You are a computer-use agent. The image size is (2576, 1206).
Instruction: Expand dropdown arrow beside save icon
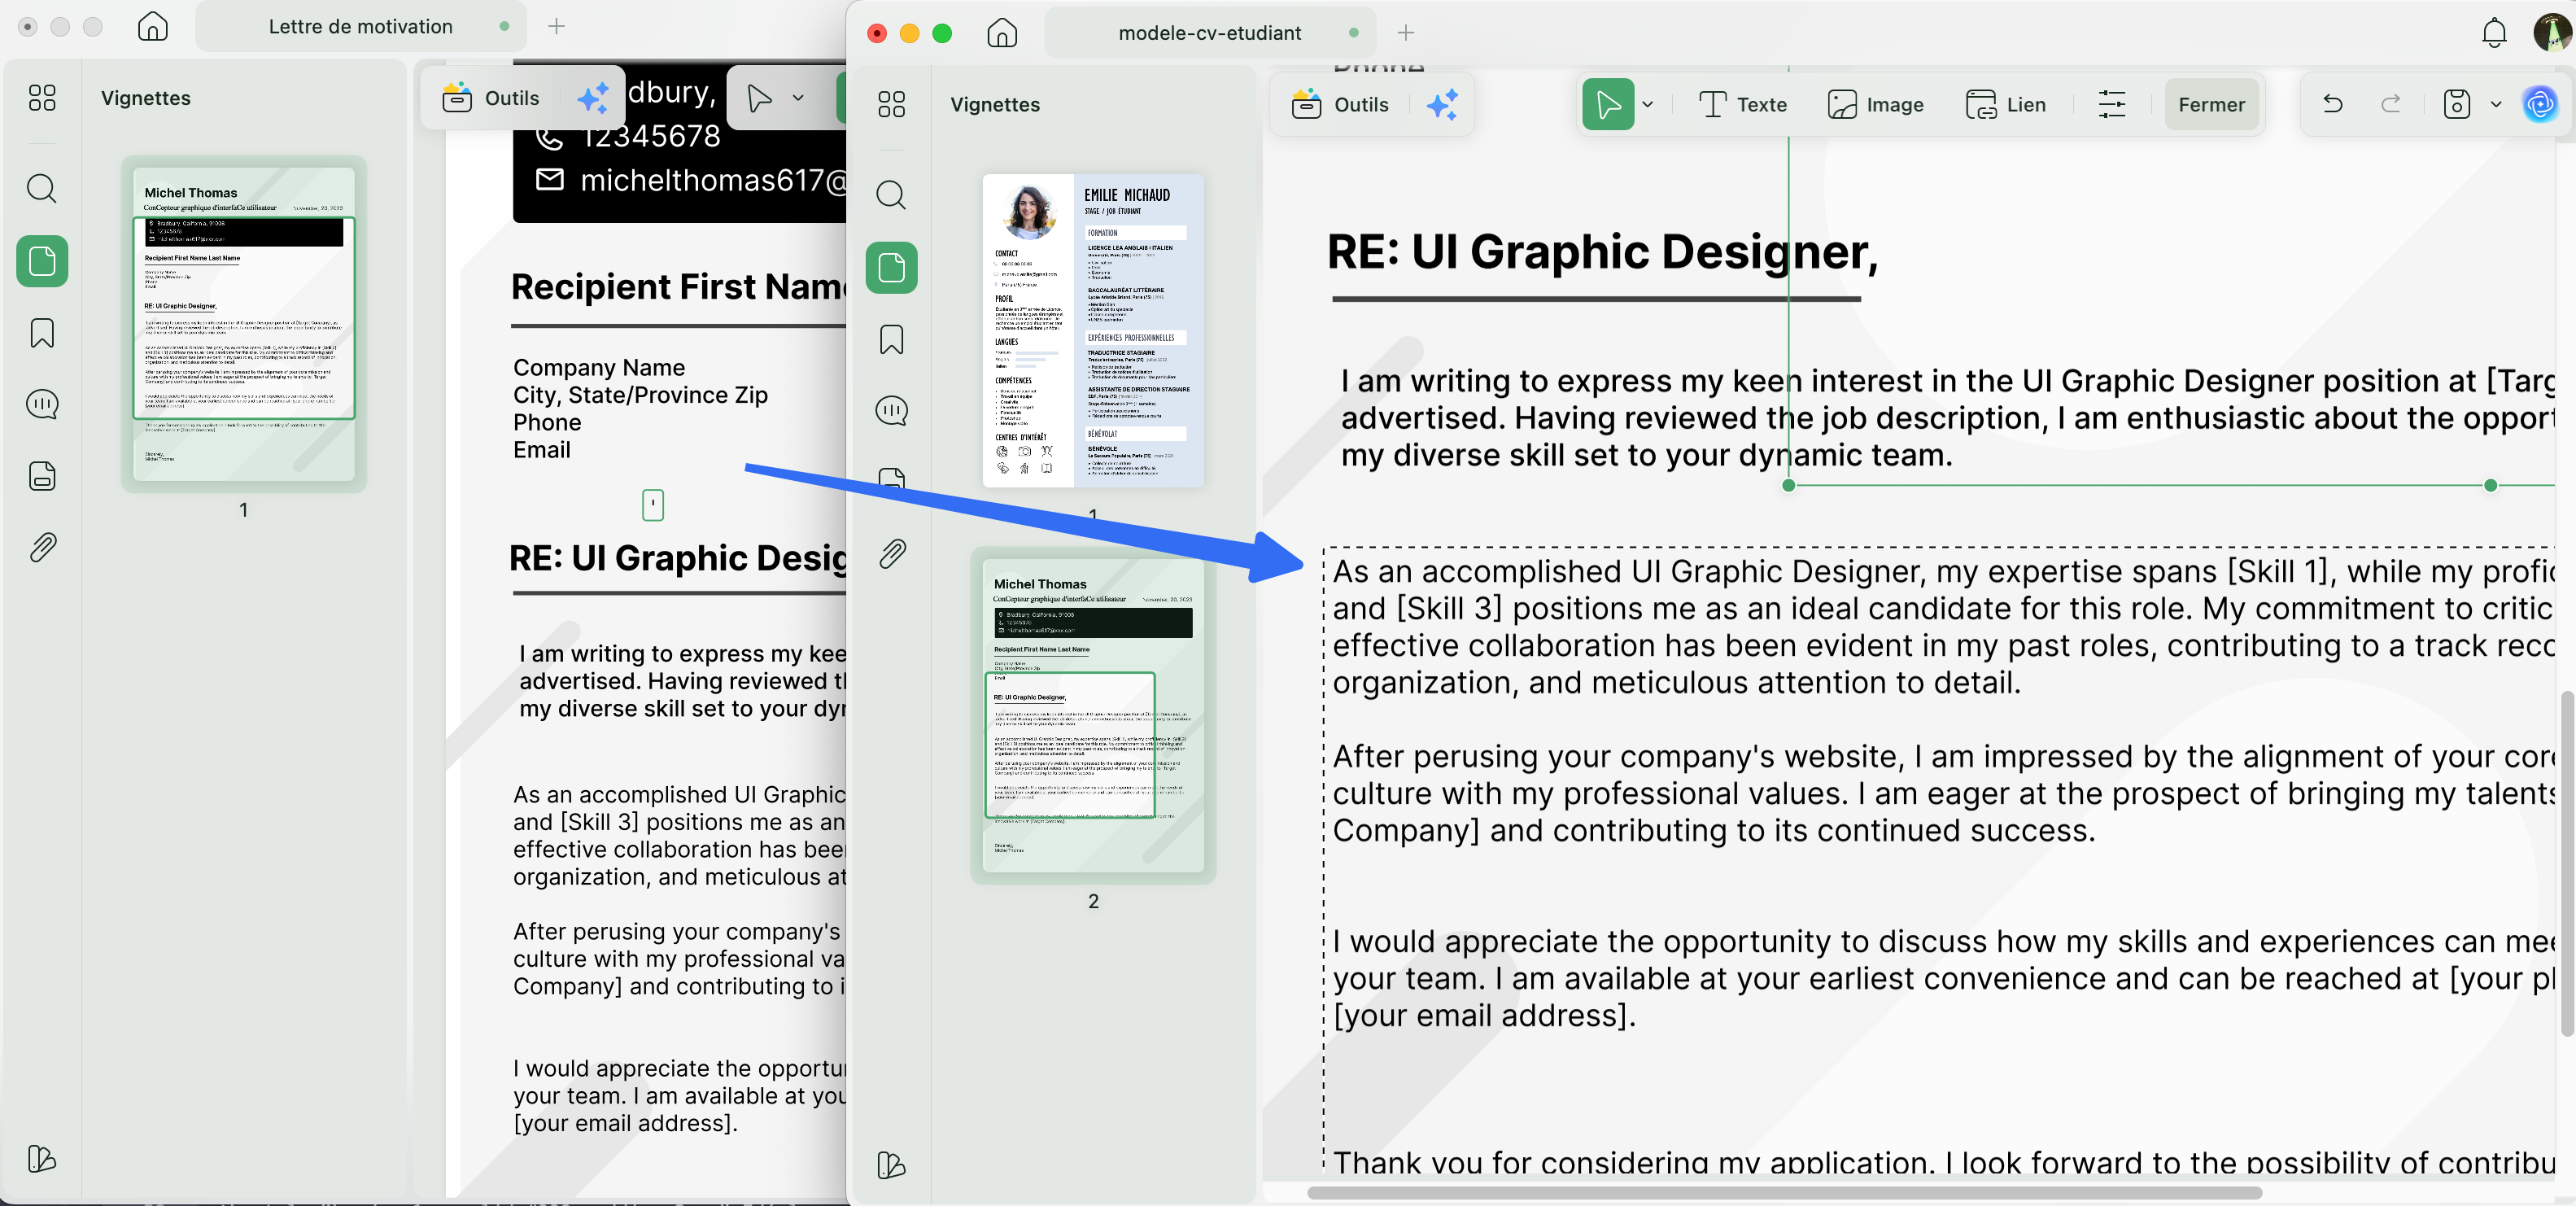[2495, 104]
